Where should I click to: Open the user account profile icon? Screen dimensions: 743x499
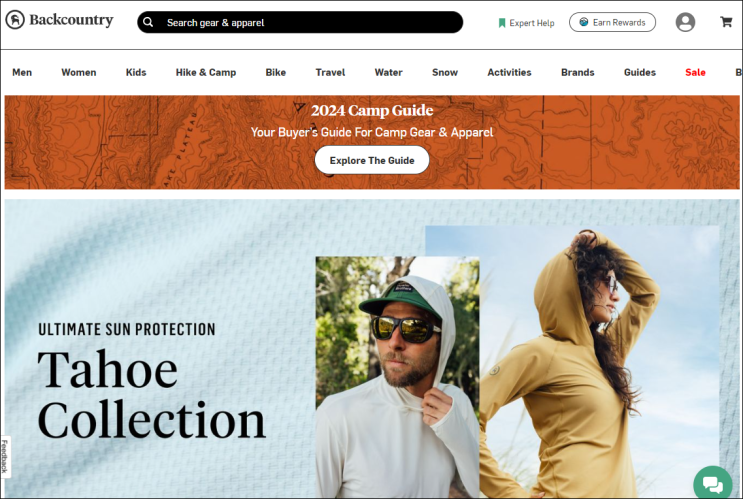685,22
